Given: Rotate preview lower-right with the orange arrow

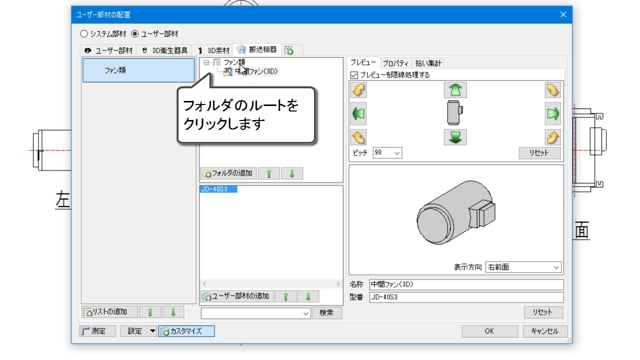Looking at the screenshot, I should coord(553,138).
